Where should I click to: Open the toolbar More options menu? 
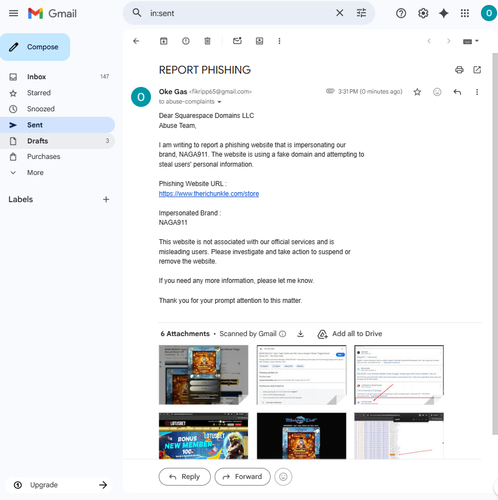[x=279, y=41]
